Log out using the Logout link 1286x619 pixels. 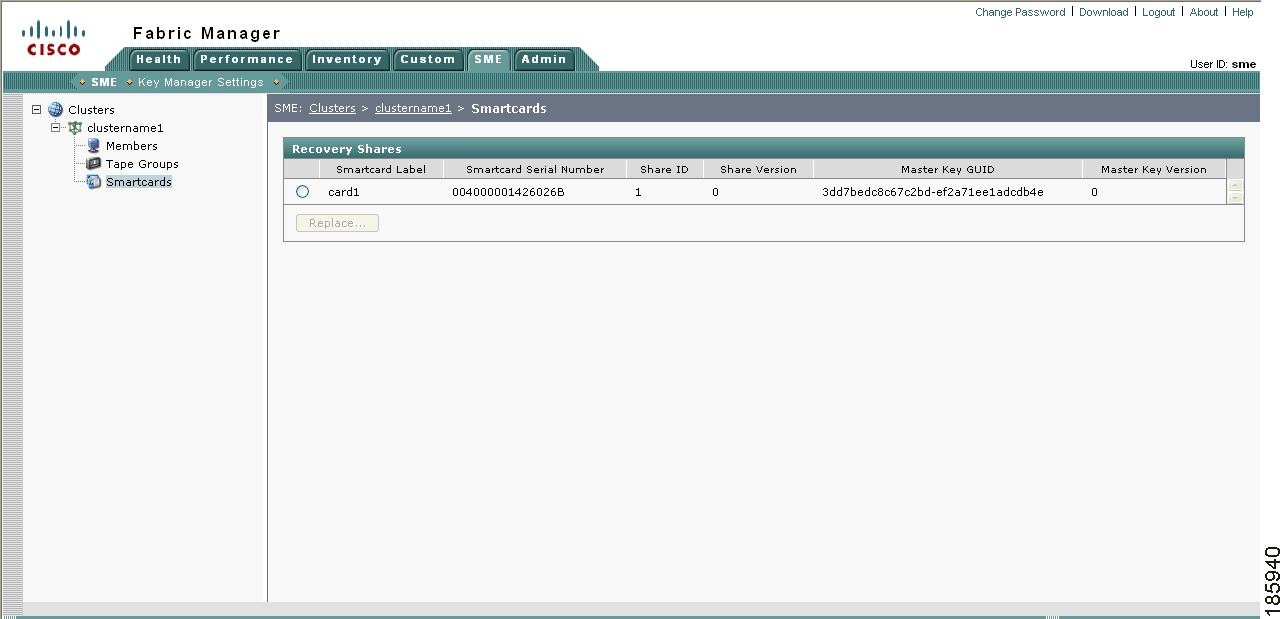1158,13
